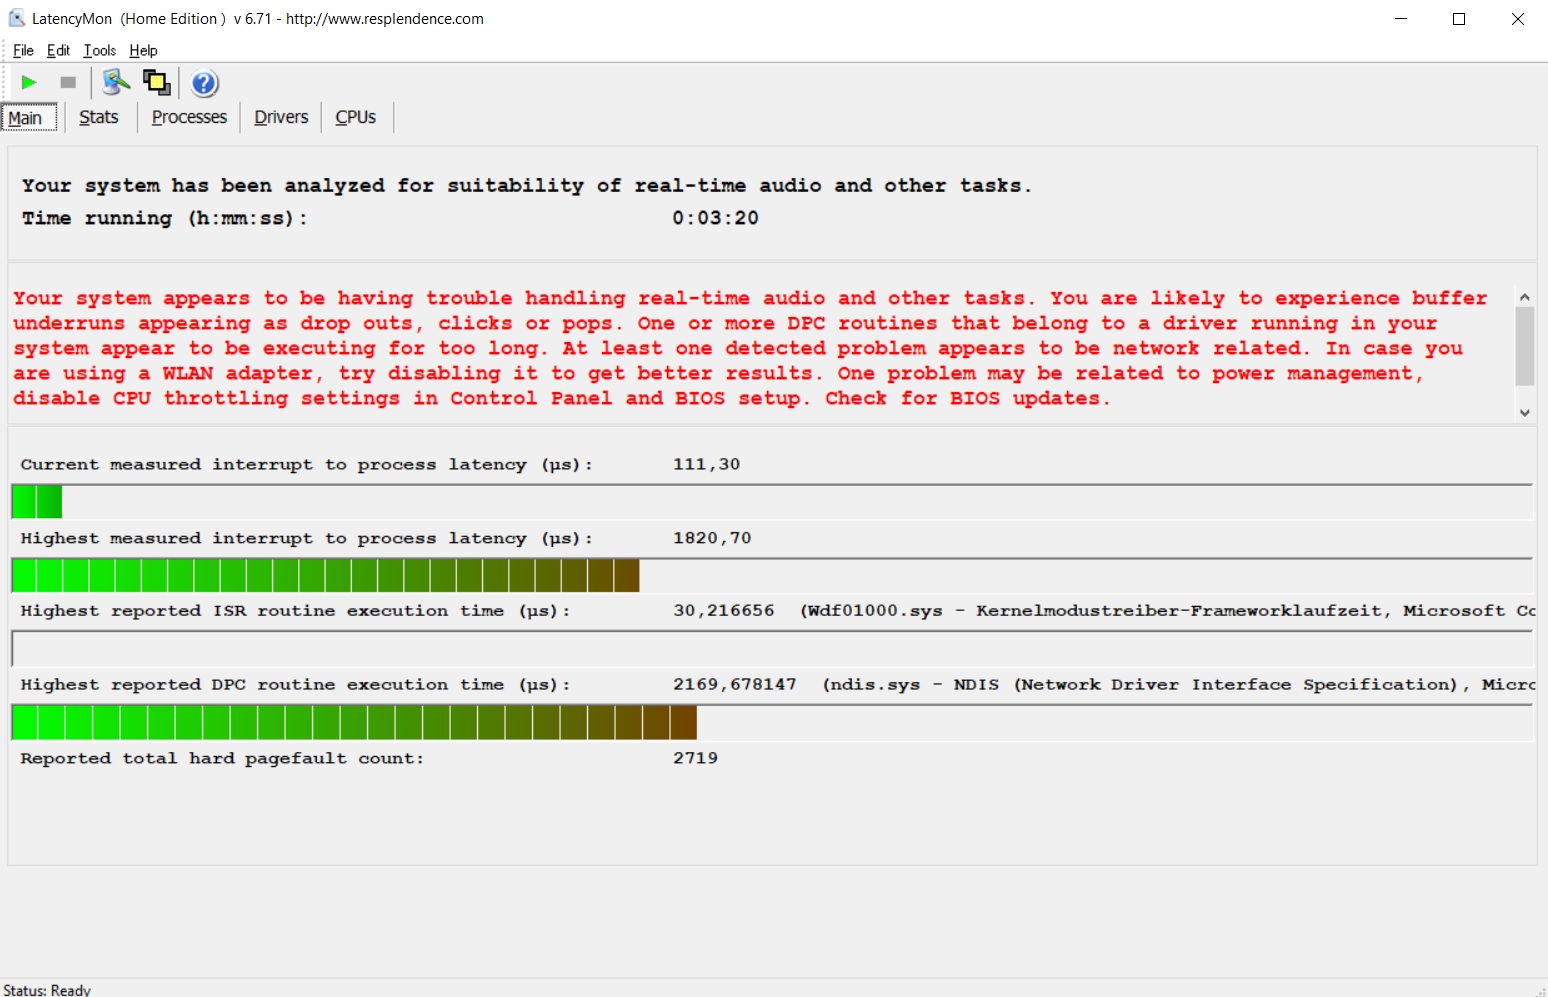This screenshot has width=1548, height=997.
Task: Select the ISR time value 30,216656
Action: pyautogui.click(x=723, y=611)
